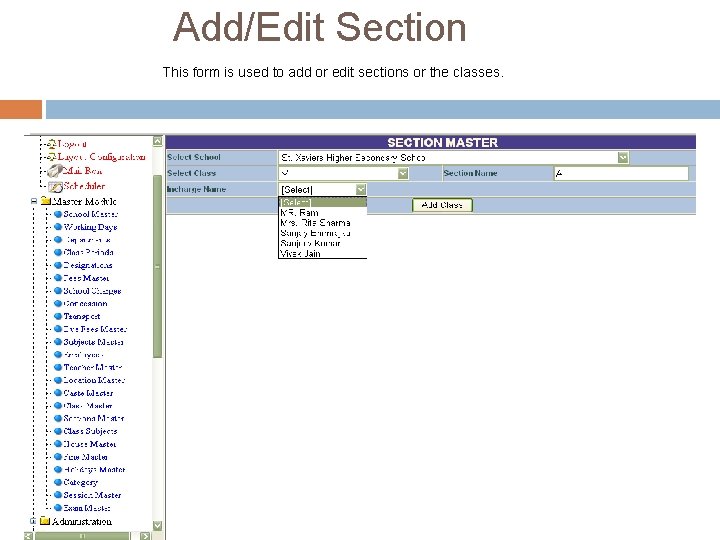Screen dimensions: 720x540
Task: Click the Administration folder label
Action: click(82, 521)
